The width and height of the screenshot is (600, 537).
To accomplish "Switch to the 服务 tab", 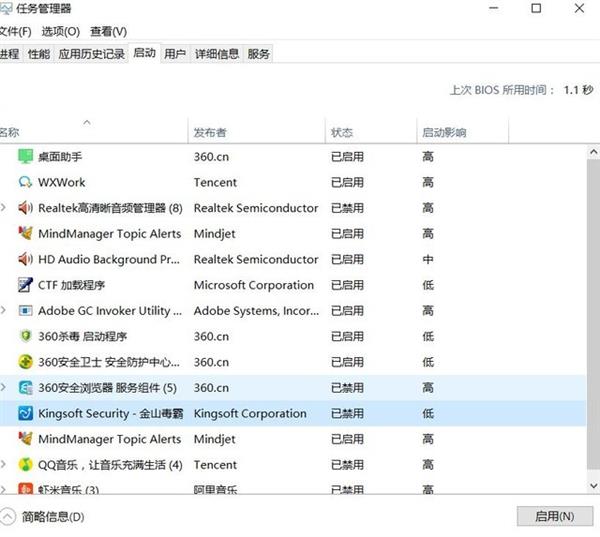I will click(259, 54).
